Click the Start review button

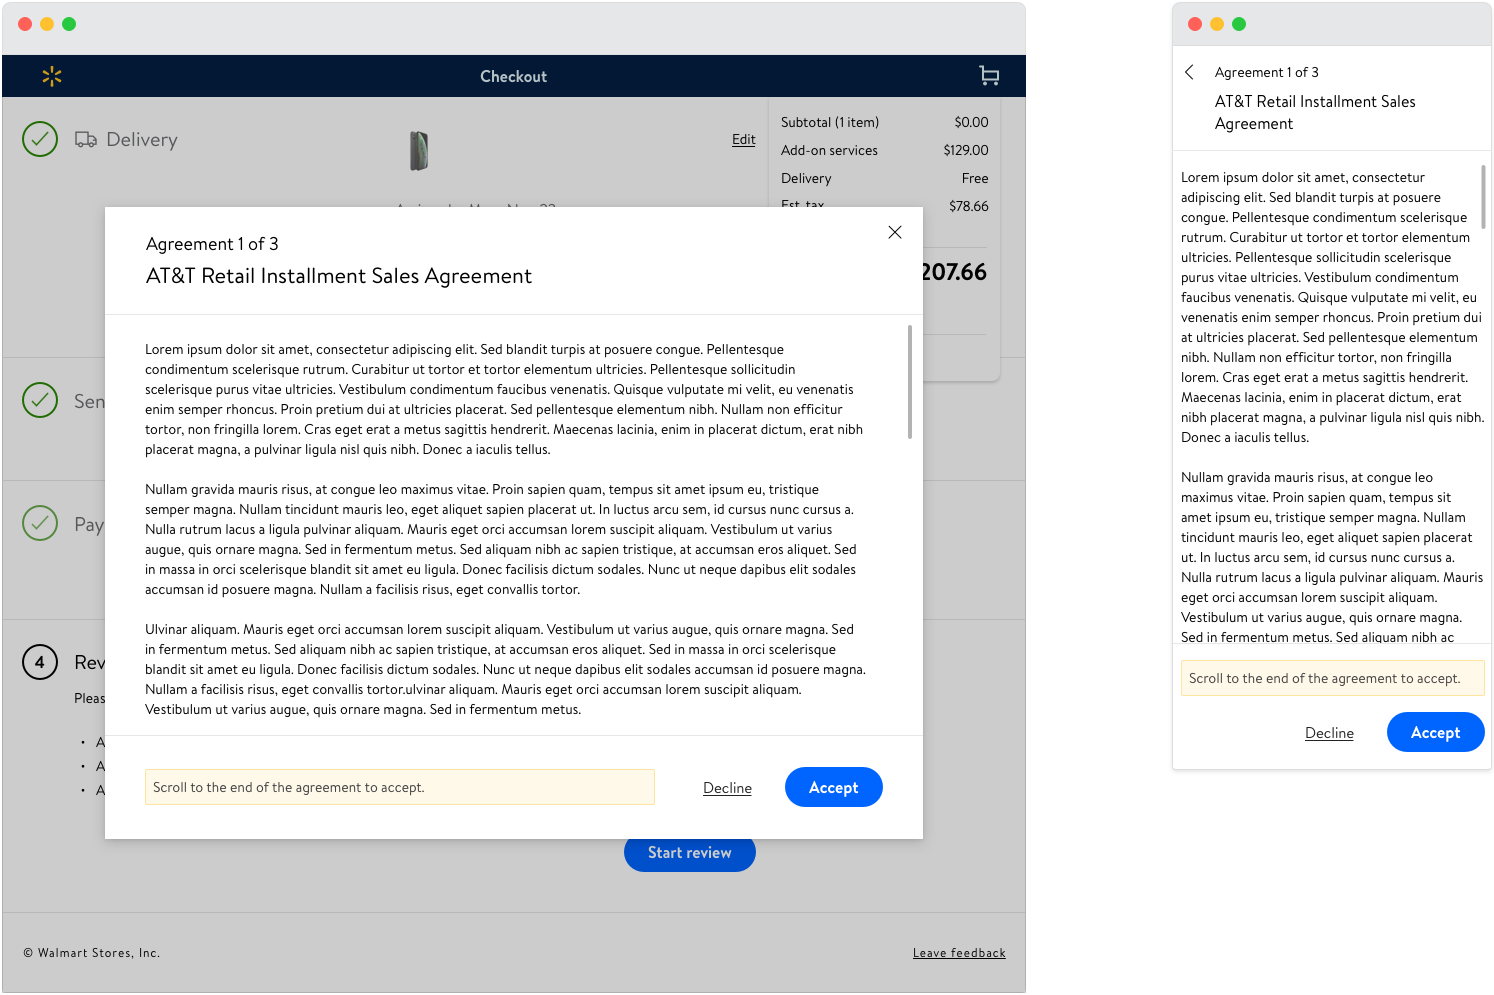(x=689, y=853)
